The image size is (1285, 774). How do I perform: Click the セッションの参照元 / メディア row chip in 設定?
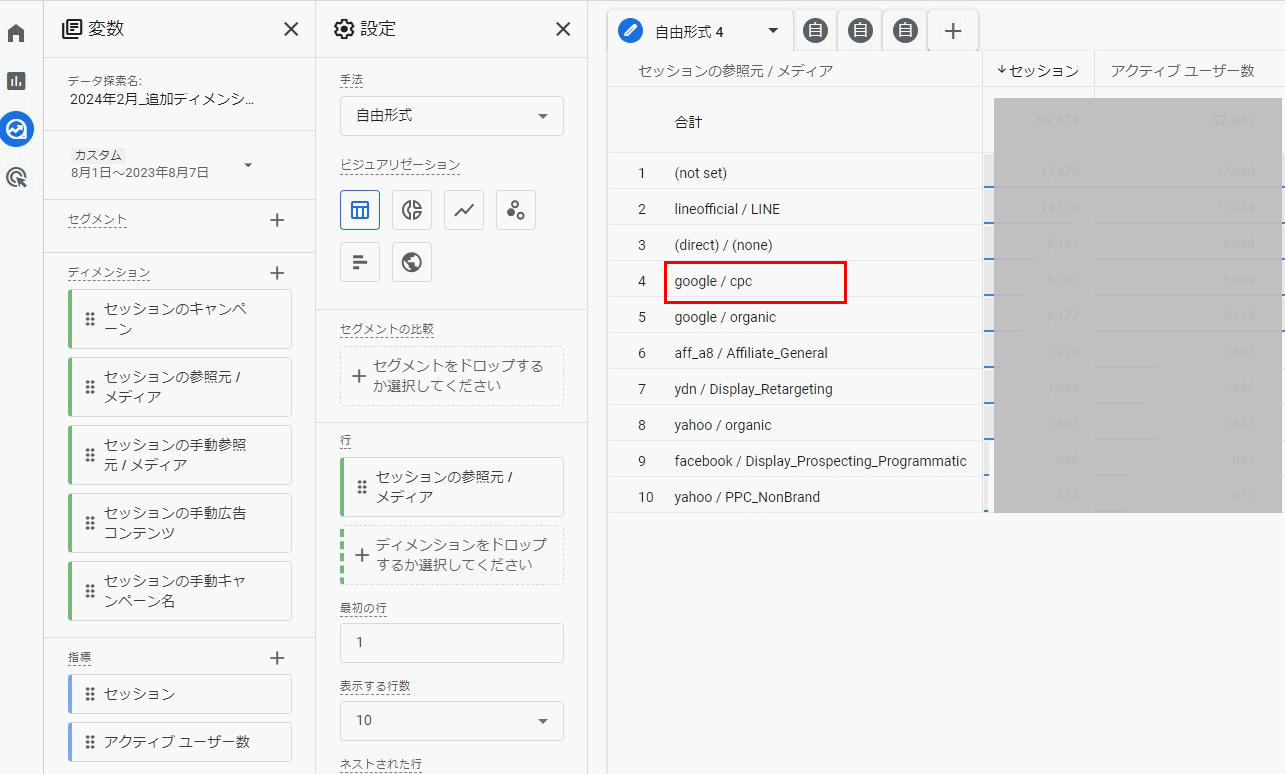pos(452,487)
